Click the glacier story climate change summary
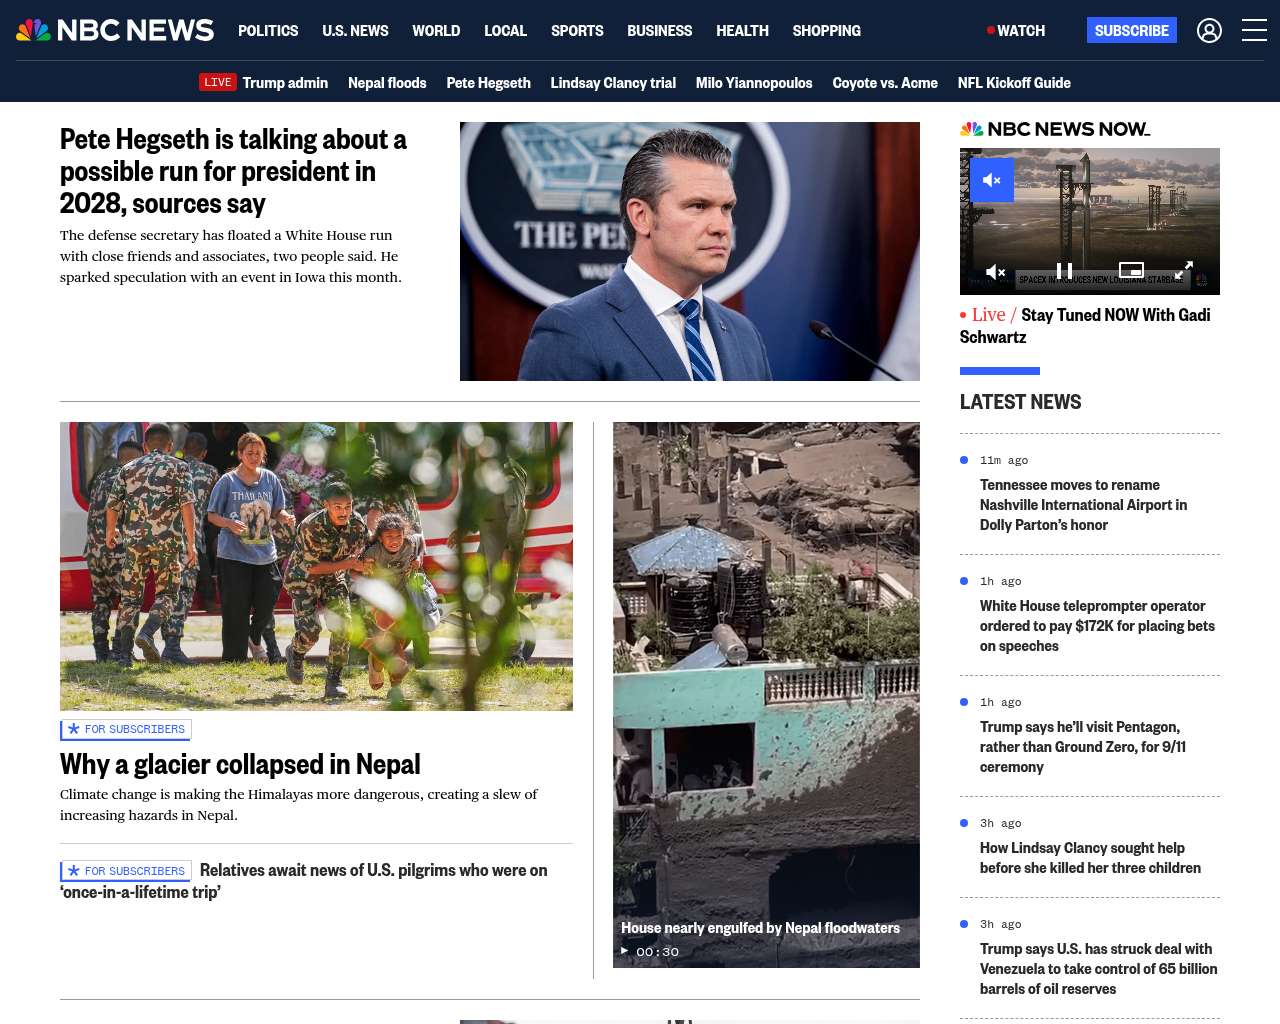1280x1024 pixels. coord(298,805)
